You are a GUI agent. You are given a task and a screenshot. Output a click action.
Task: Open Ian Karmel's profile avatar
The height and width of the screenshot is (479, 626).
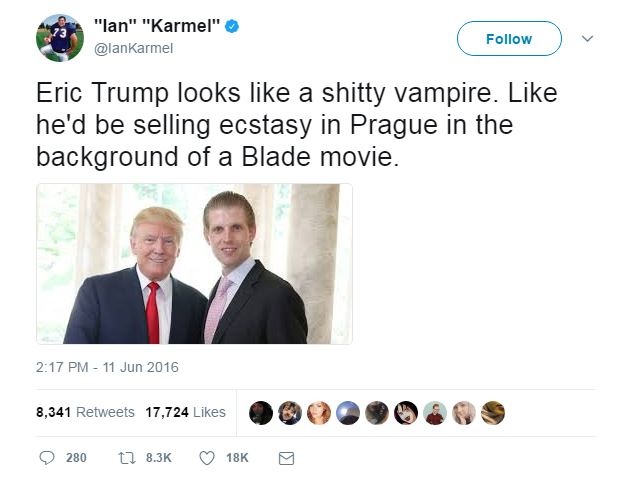coord(60,38)
